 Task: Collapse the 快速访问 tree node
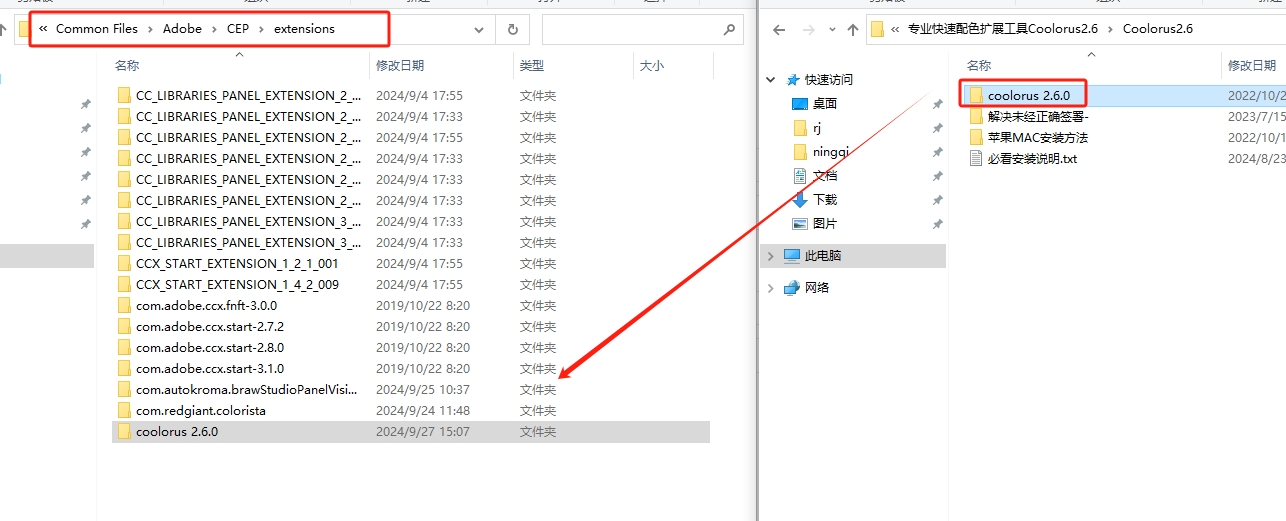click(x=770, y=79)
